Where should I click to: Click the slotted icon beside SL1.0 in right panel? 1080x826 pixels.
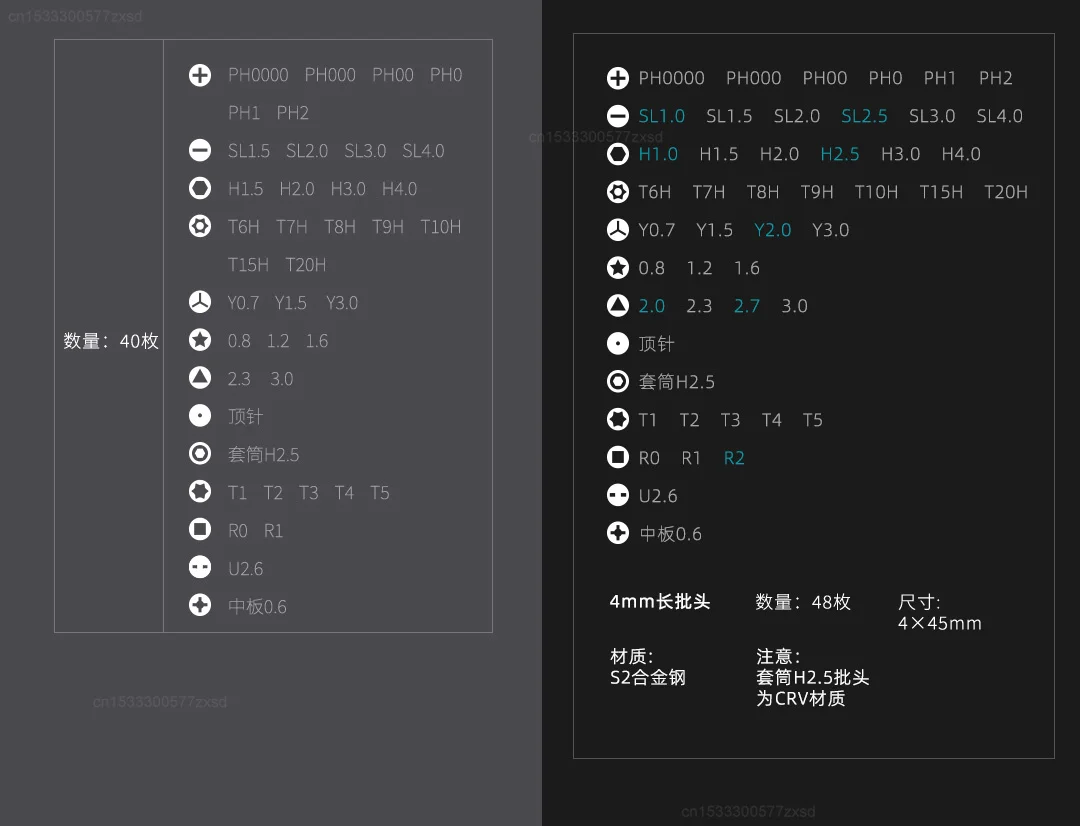pyautogui.click(x=618, y=116)
